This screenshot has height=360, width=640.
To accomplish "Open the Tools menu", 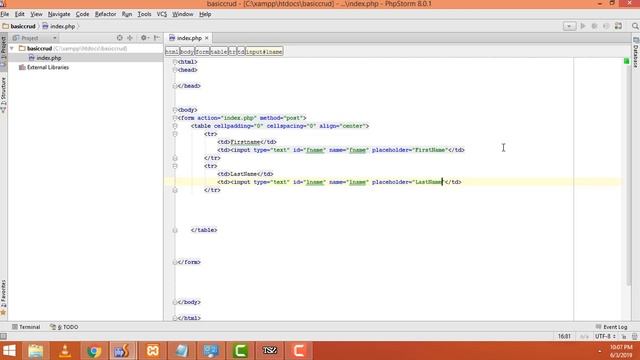I will tap(144, 14).
